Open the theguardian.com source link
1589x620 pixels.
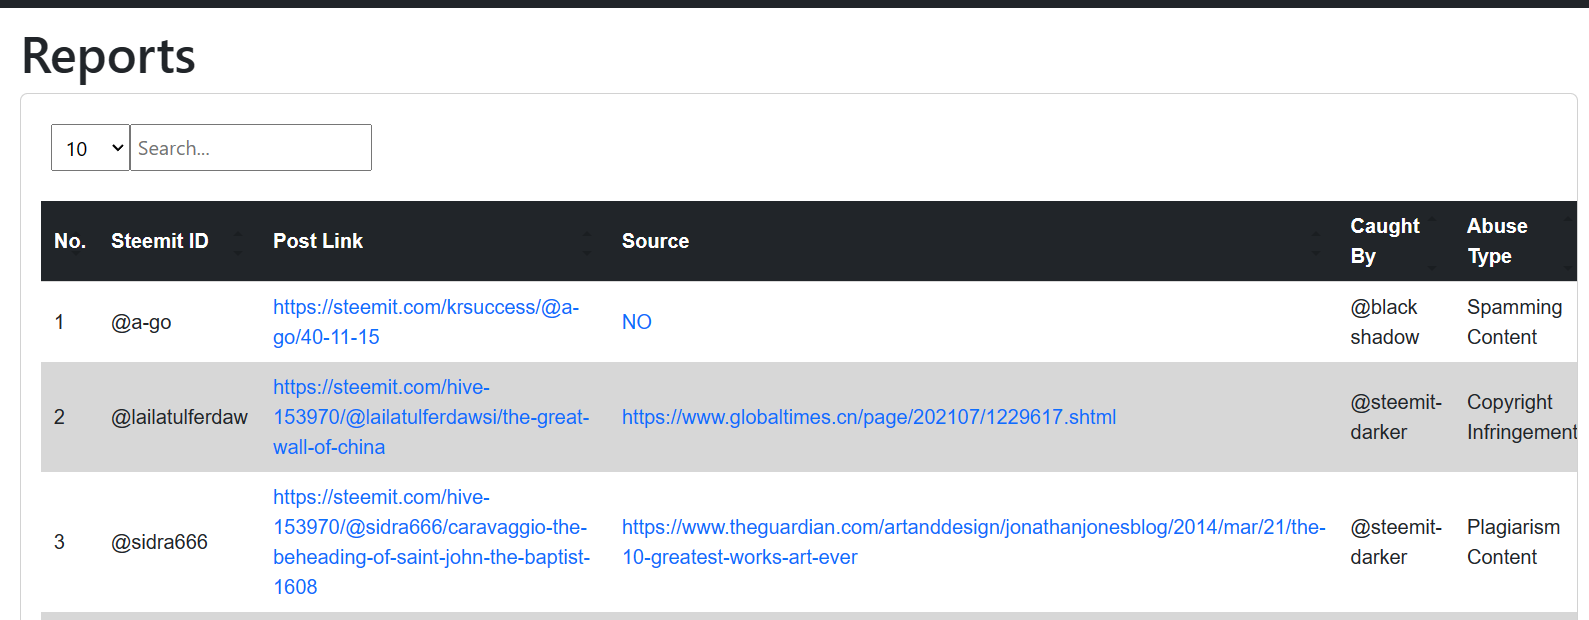pos(974,542)
